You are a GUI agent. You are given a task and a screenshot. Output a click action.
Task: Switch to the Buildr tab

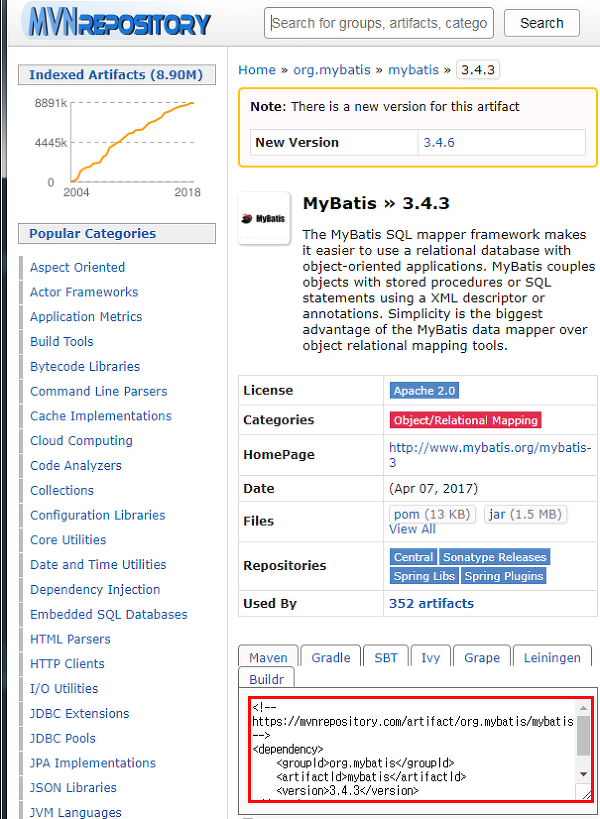pos(266,678)
